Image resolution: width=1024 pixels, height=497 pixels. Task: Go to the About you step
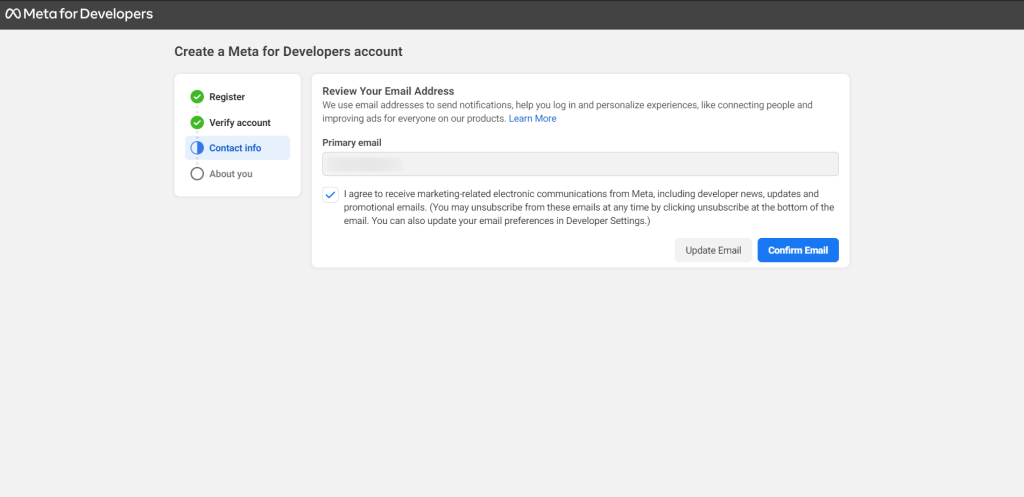click(231, 174)
